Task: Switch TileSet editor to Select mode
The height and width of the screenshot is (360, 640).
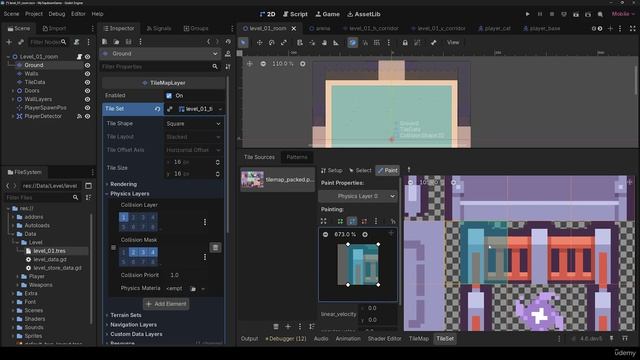Action: [360, 170]
